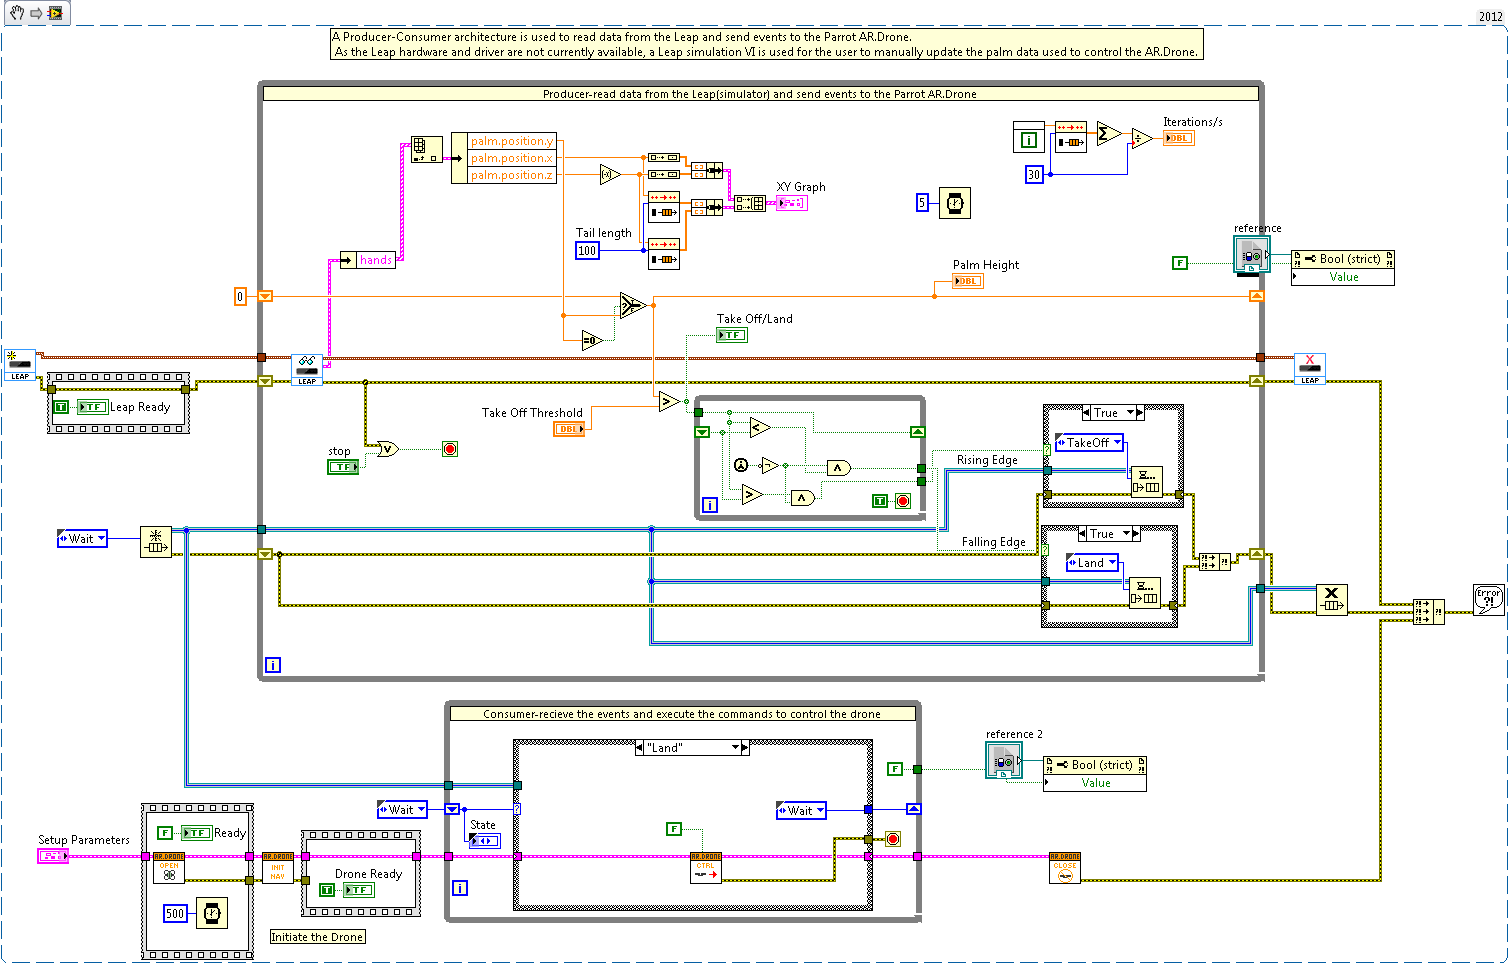Select the Leap close VI with red X
The image size is (1509, 964).
1310,368
